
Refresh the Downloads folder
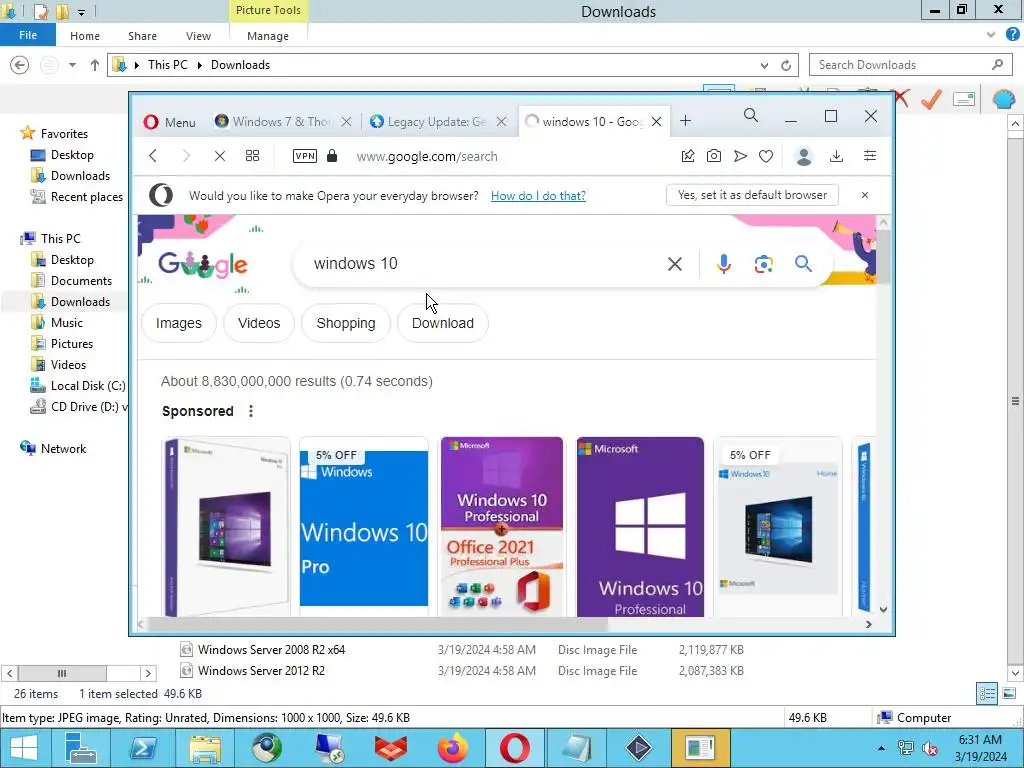click(x=786, y=65)
